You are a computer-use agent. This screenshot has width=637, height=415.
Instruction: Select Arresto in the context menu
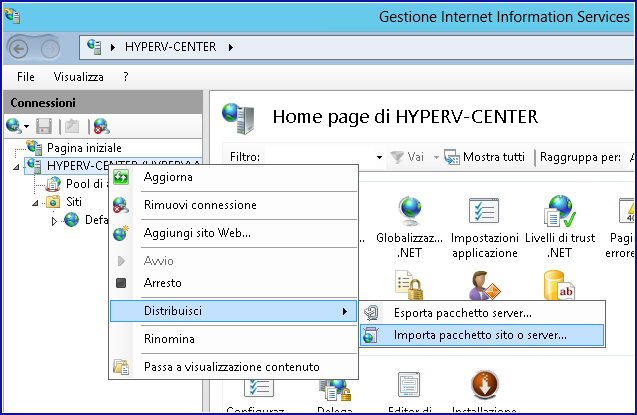tap(234, 283)
